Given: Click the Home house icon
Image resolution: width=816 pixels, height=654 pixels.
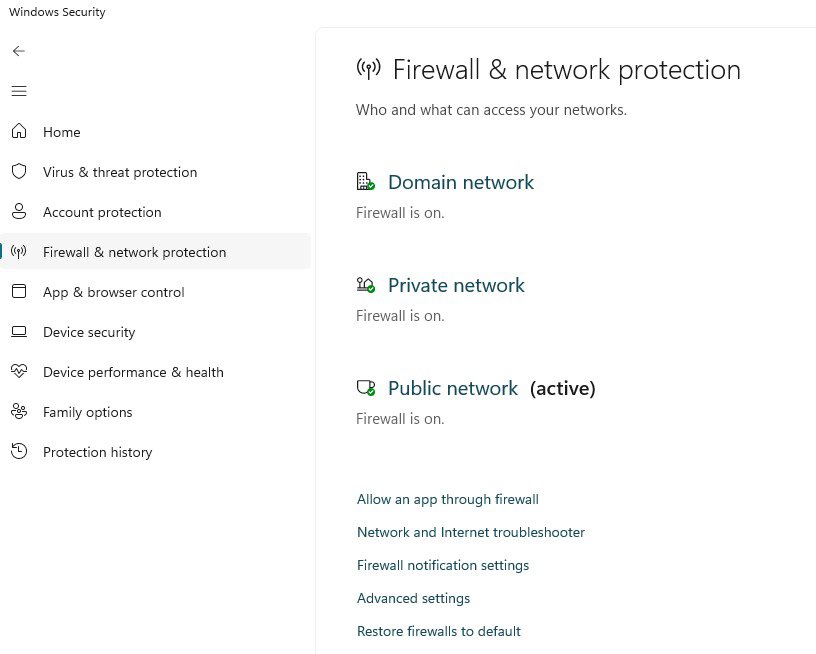Looking at the screenshot, I should (x=18, y=132).
